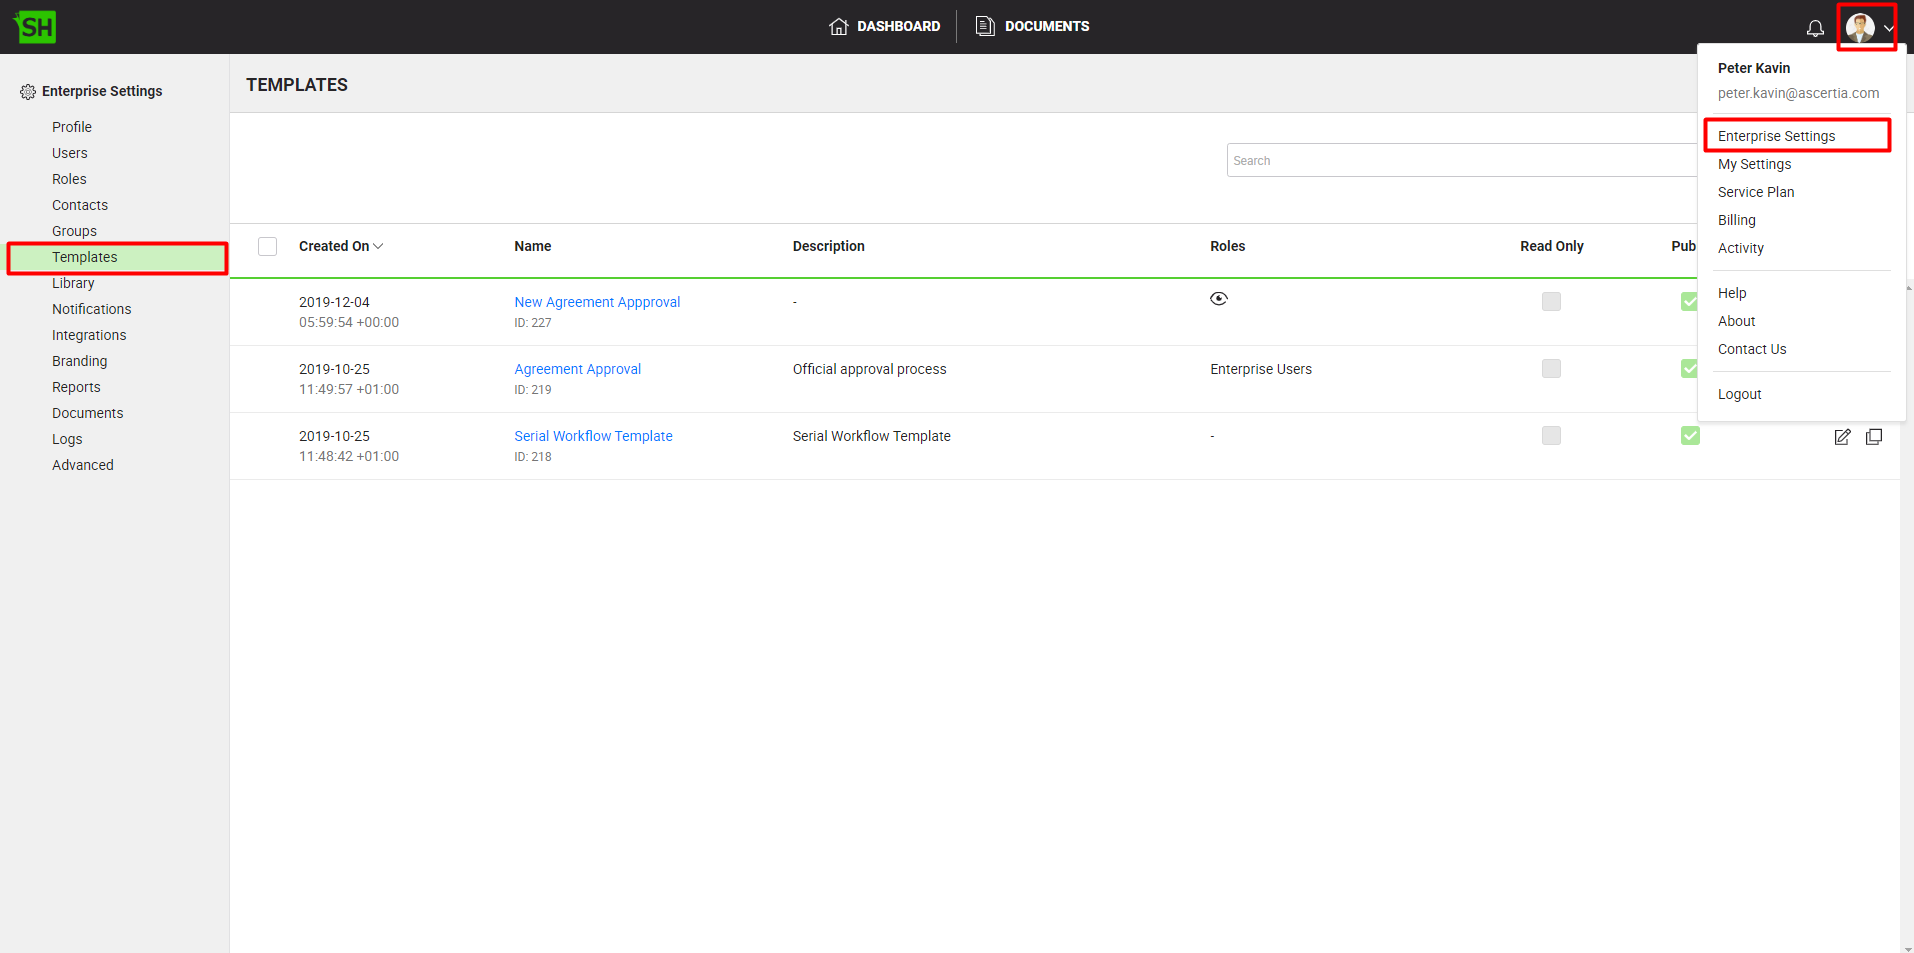The width and height of the screenshot is (1914, 953).
Task: Tick the select-all templates checkbox
Action: tap(267, 247)
